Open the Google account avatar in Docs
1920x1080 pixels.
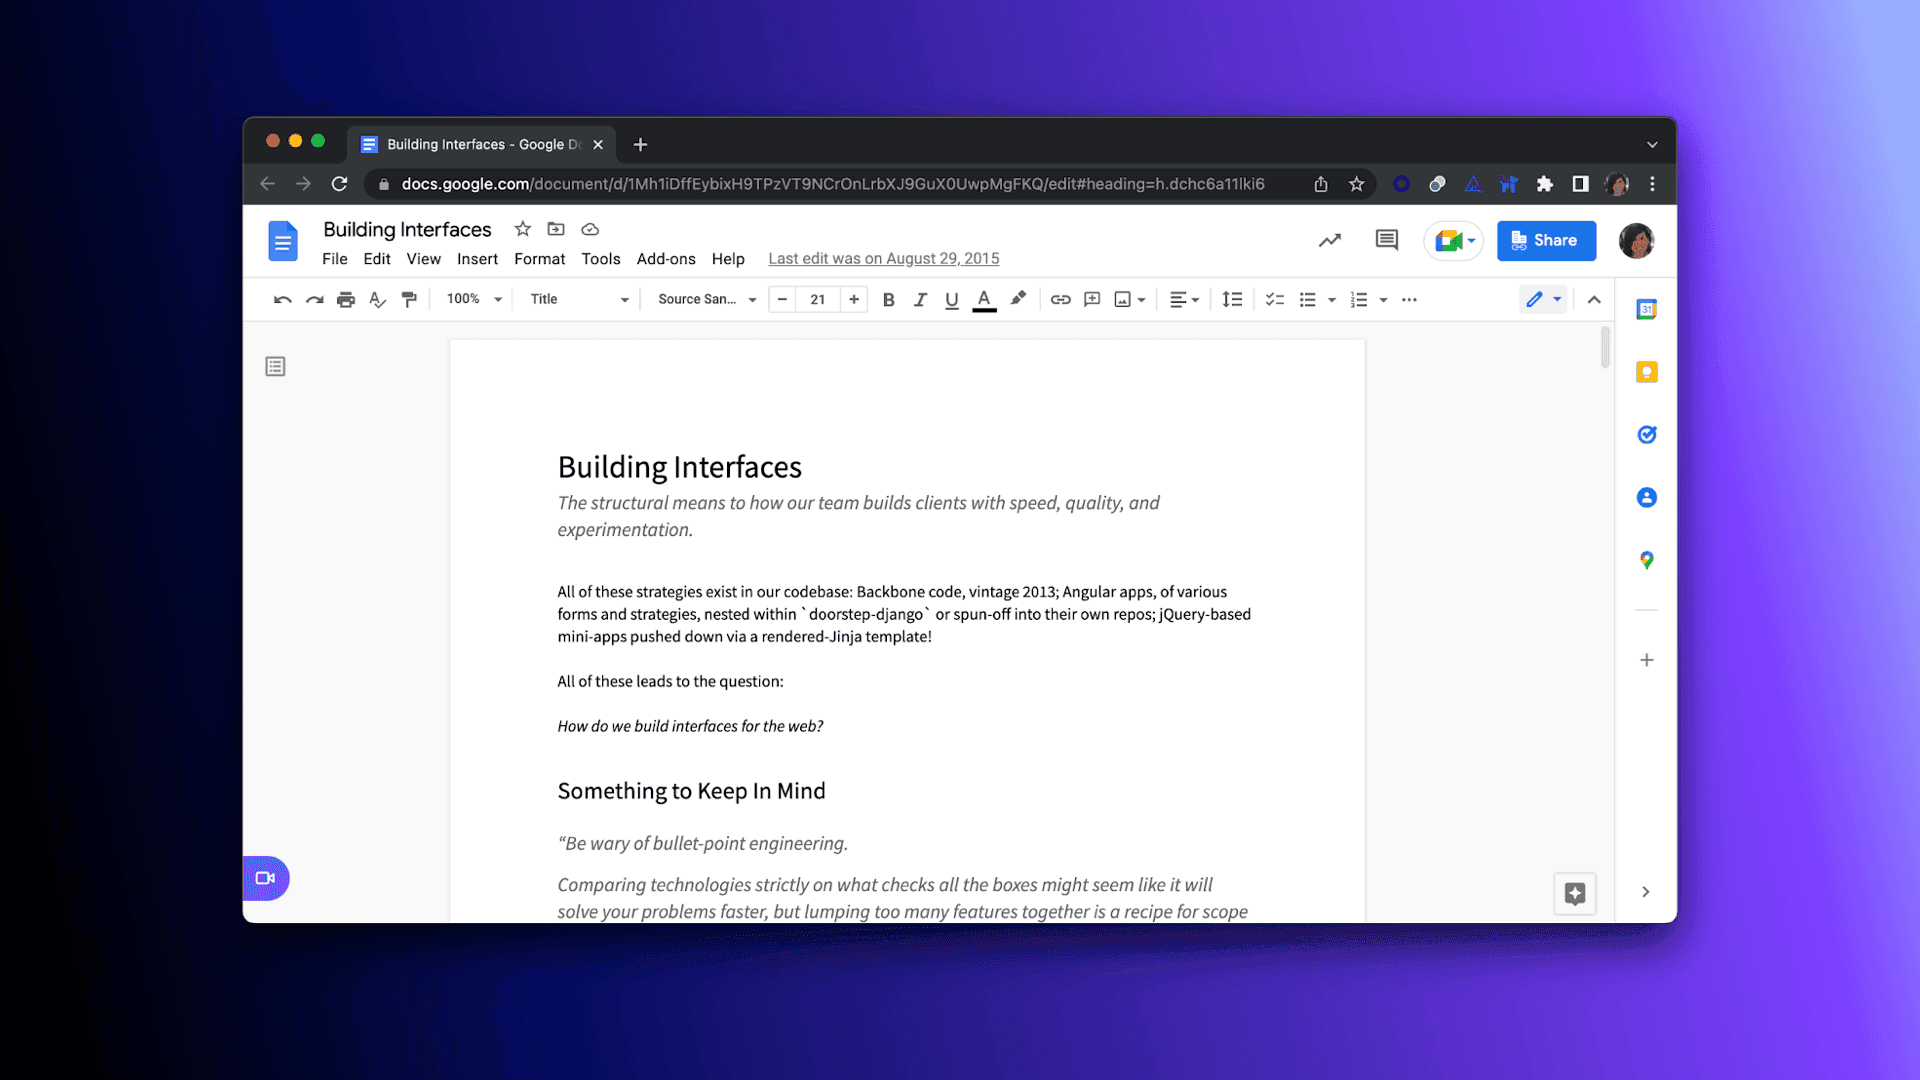pos(1636,240)
